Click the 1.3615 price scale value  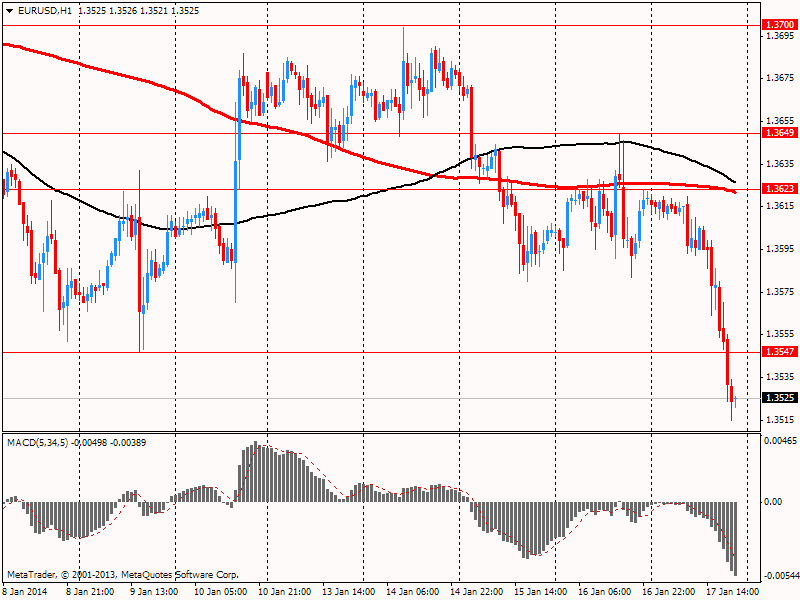(x=781, y=206)
